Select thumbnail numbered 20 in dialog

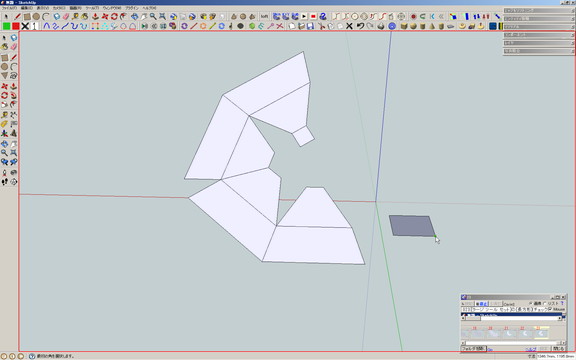493,333
